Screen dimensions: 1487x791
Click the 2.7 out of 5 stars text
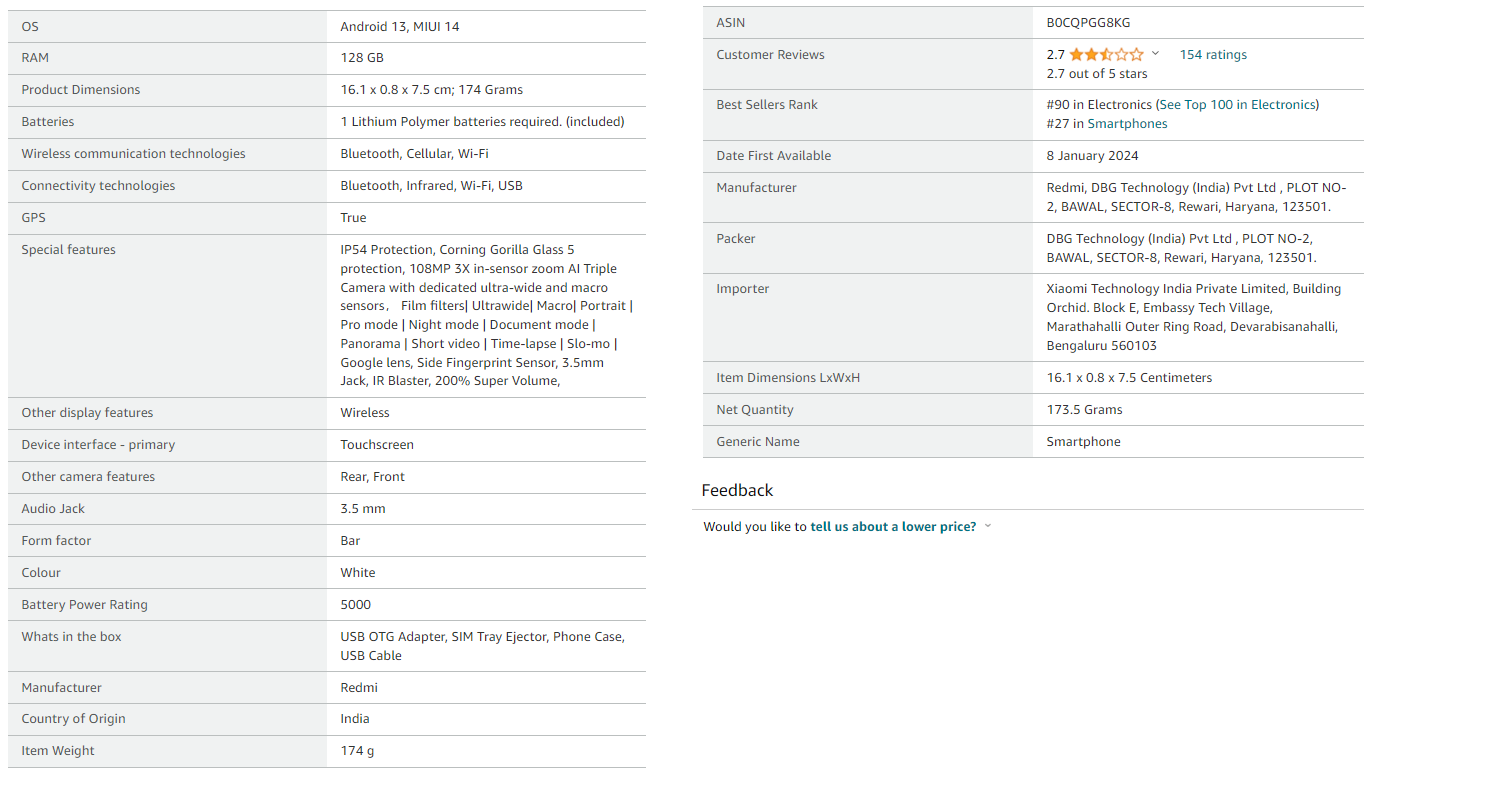point(1097,74)
